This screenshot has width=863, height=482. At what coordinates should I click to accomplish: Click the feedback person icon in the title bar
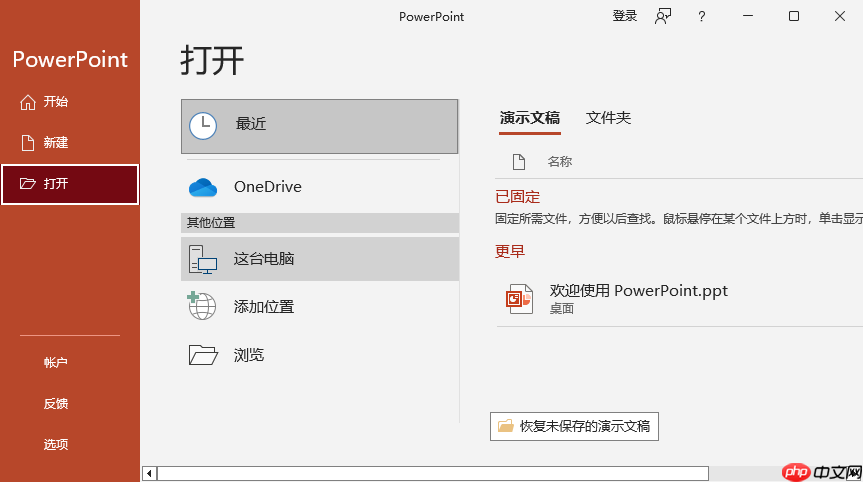(x=663, y=17)
